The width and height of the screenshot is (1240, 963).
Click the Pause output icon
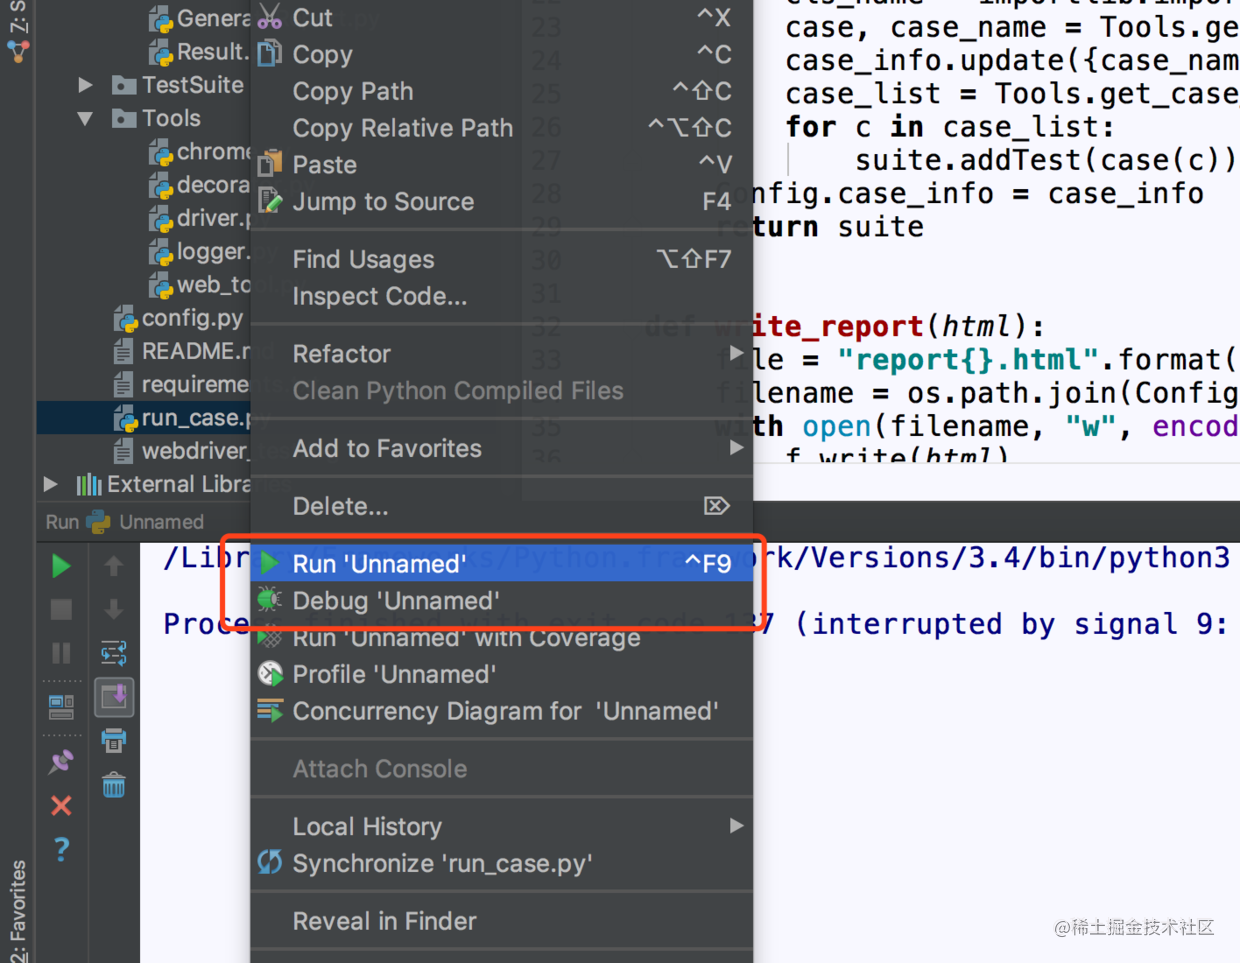pos(61,653)
